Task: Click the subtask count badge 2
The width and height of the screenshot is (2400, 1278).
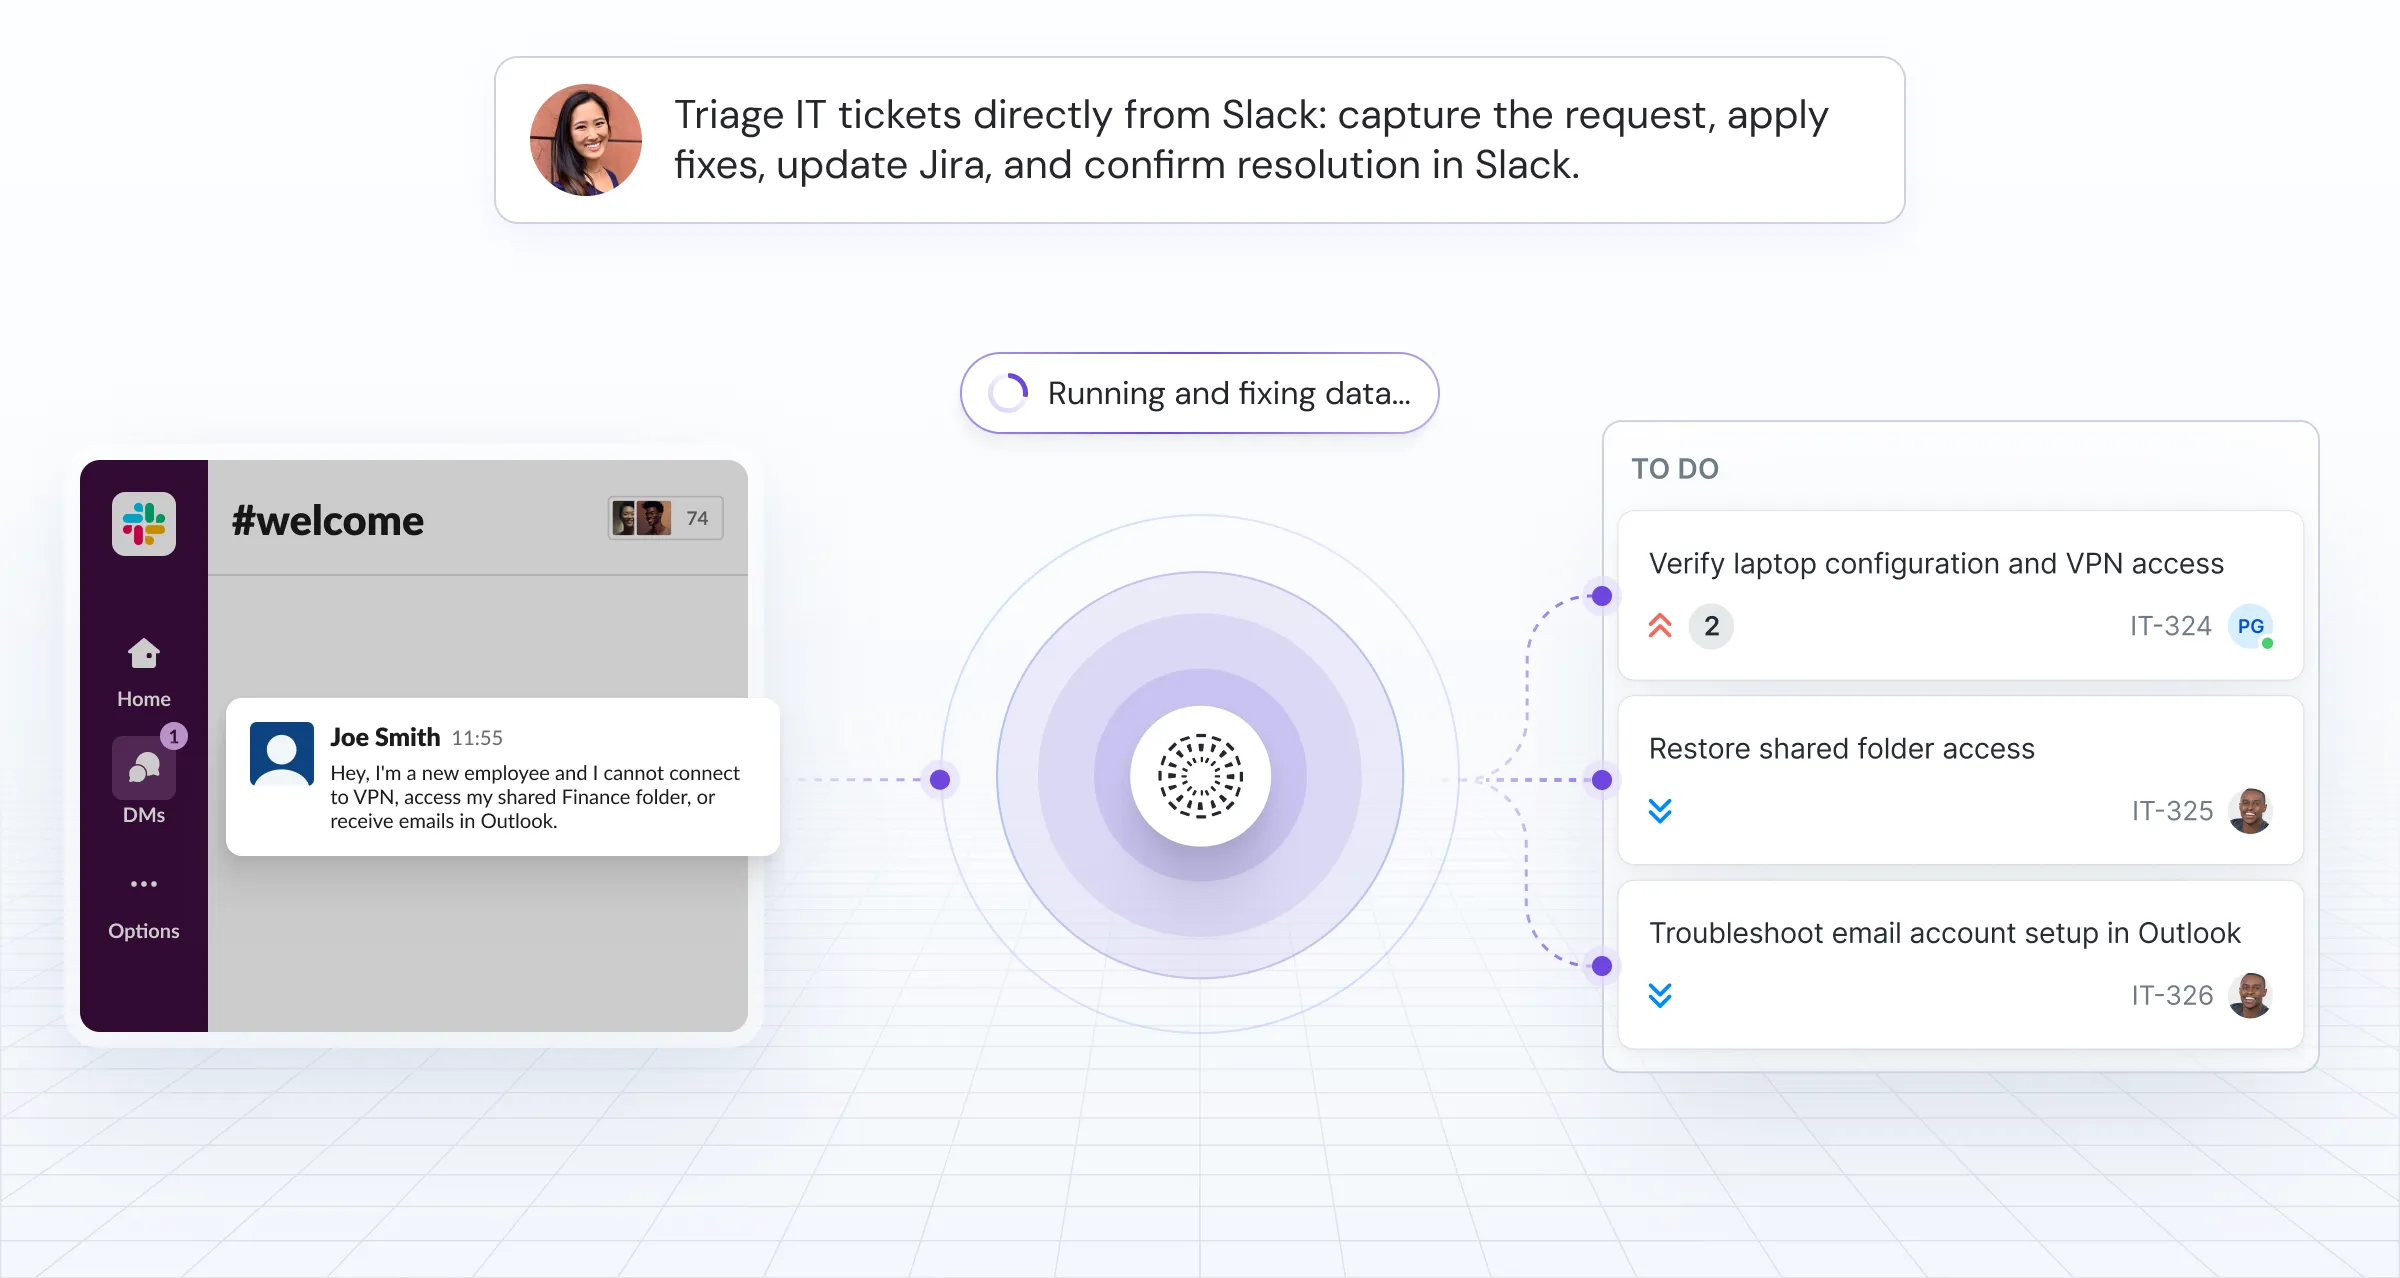Action: click(x=1711, y=626)
